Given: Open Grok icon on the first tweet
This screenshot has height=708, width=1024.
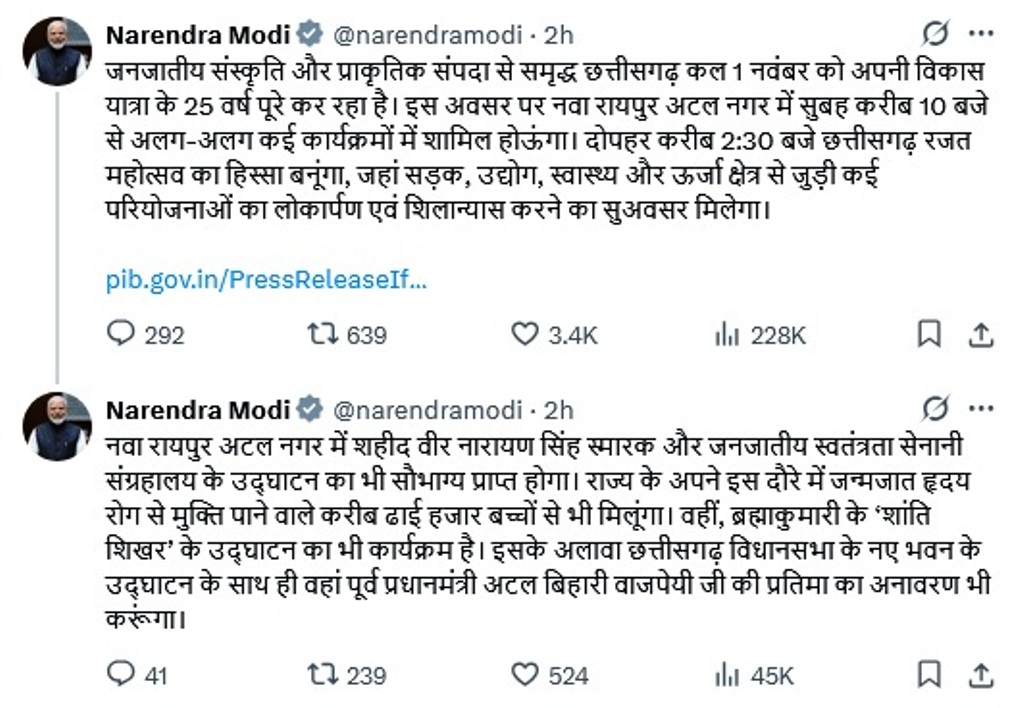Looking at the screenshot, I should pyautogui.click(x=936, y=35).
